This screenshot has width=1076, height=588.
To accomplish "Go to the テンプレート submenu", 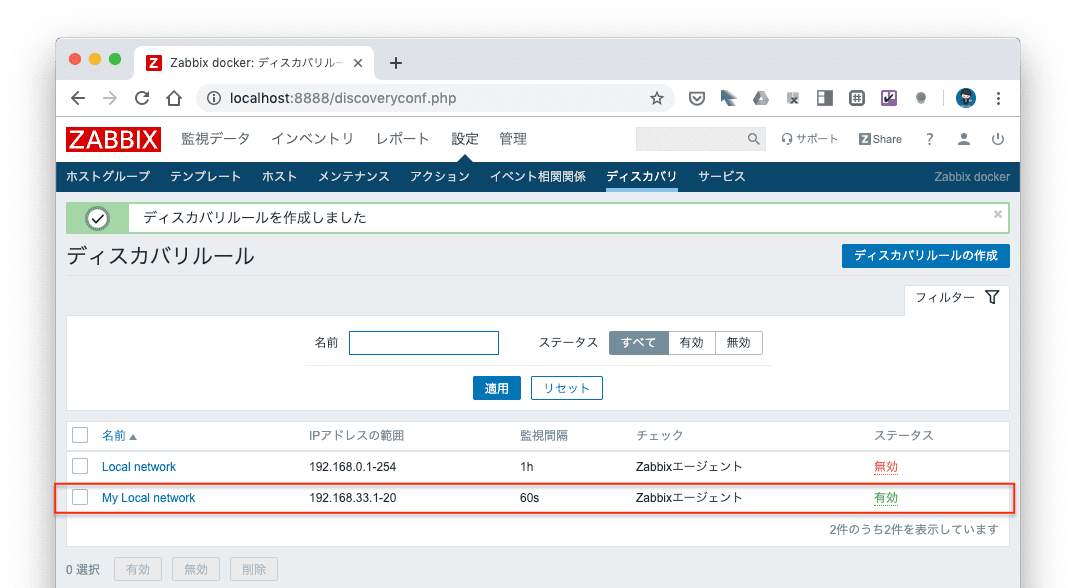I will (x=205, y=176).
